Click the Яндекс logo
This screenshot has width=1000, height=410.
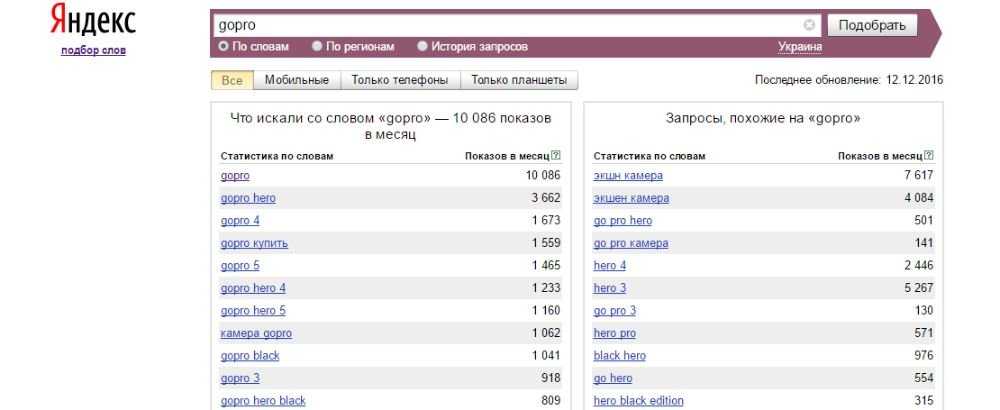[x=93, y=21]
